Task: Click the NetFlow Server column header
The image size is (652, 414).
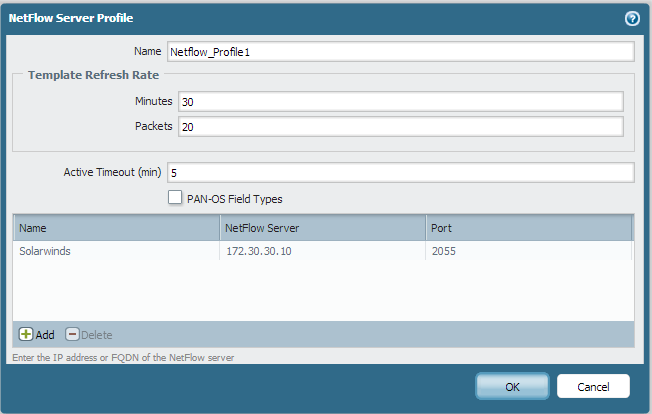Action: coord(322,228)
